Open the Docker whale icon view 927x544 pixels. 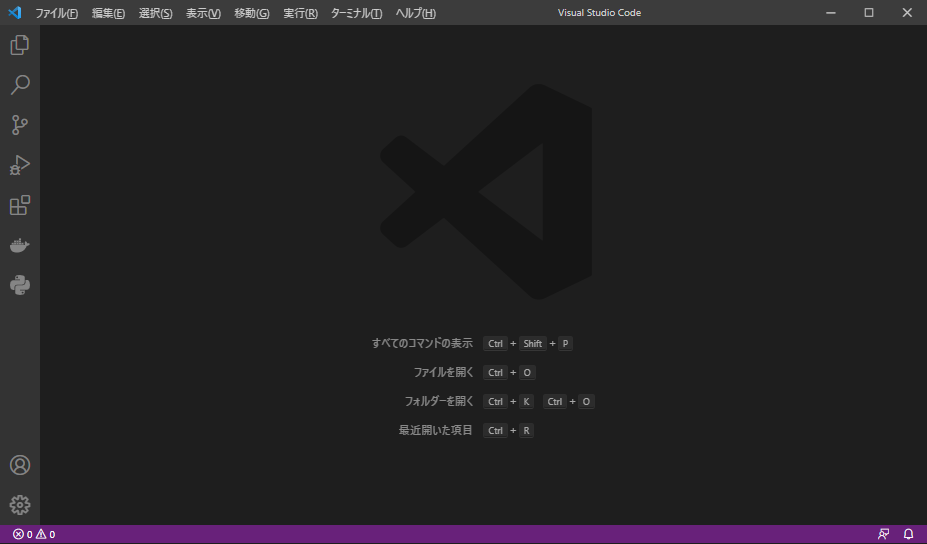point(20,245)
